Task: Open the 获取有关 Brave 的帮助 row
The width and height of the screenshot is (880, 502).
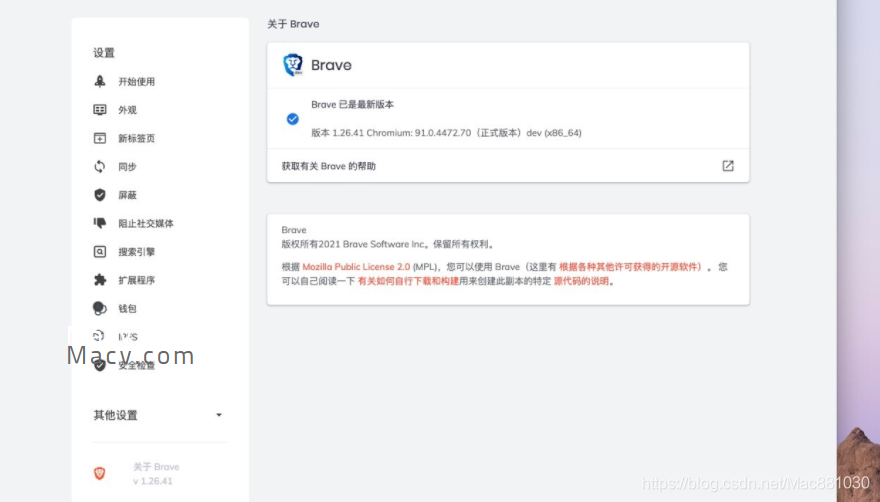Action: click(508, 166)
